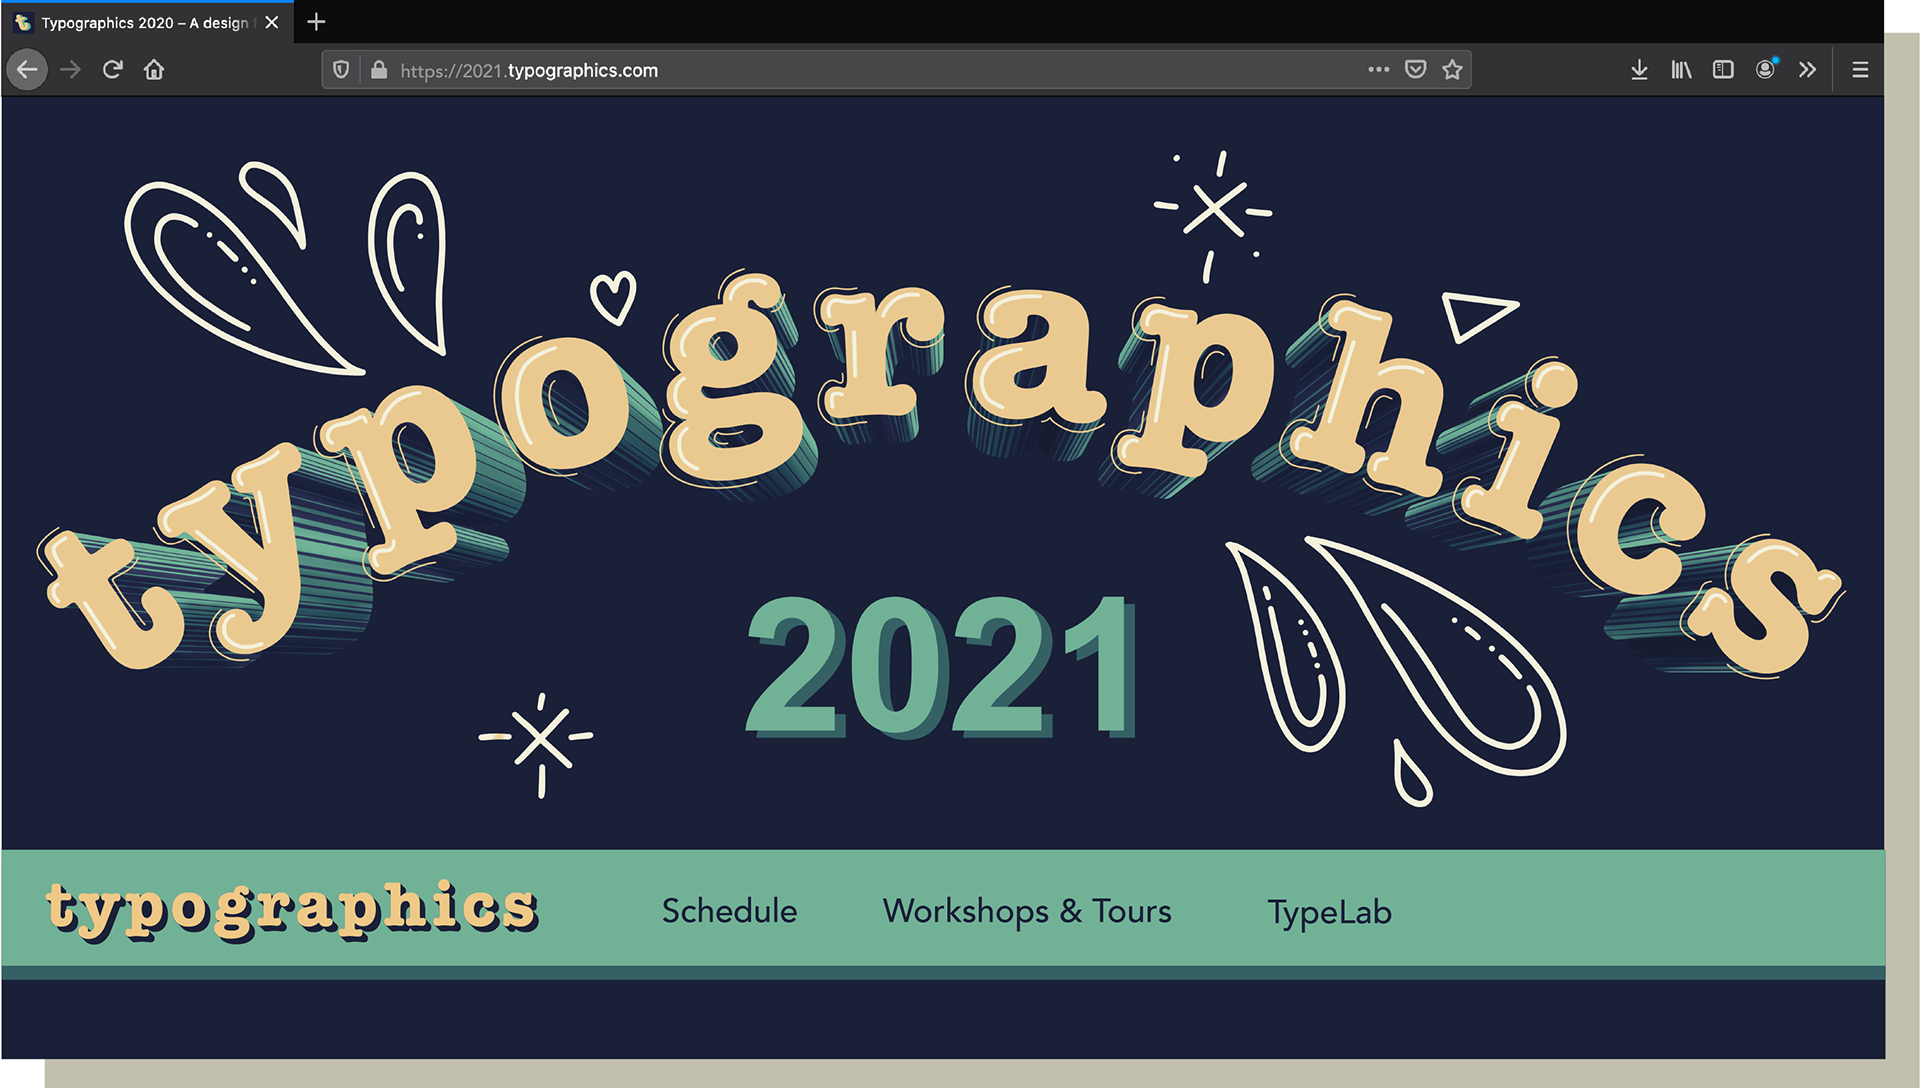Click the padlock site security icon
Viewport: 1920px width, 1088px height.
click(379, 70)
